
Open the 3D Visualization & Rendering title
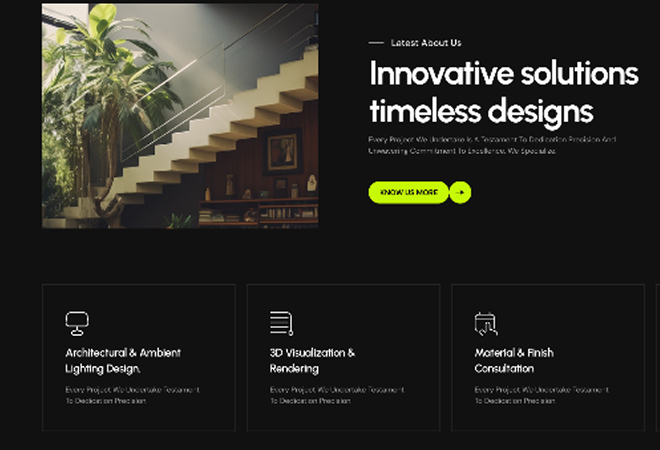[312, 361]
